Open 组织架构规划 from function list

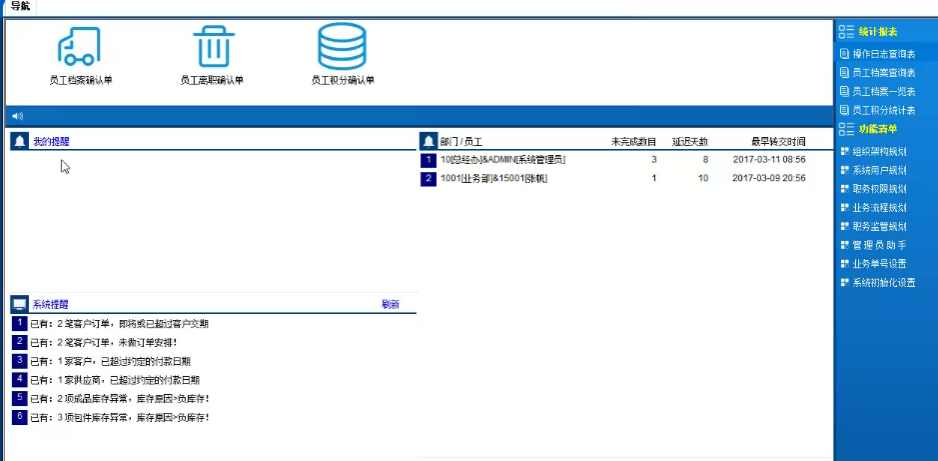click(x=879, y=152)
